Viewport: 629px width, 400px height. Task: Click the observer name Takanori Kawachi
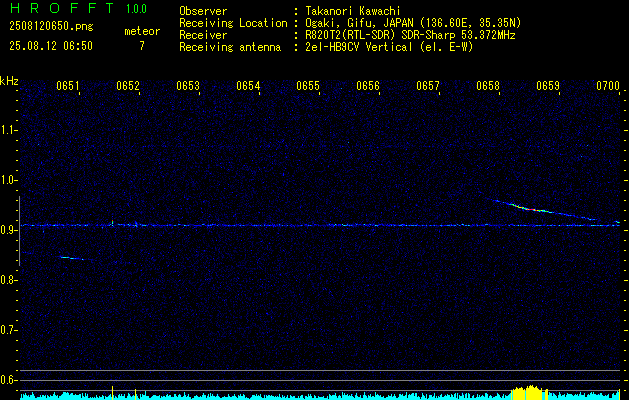353,11
